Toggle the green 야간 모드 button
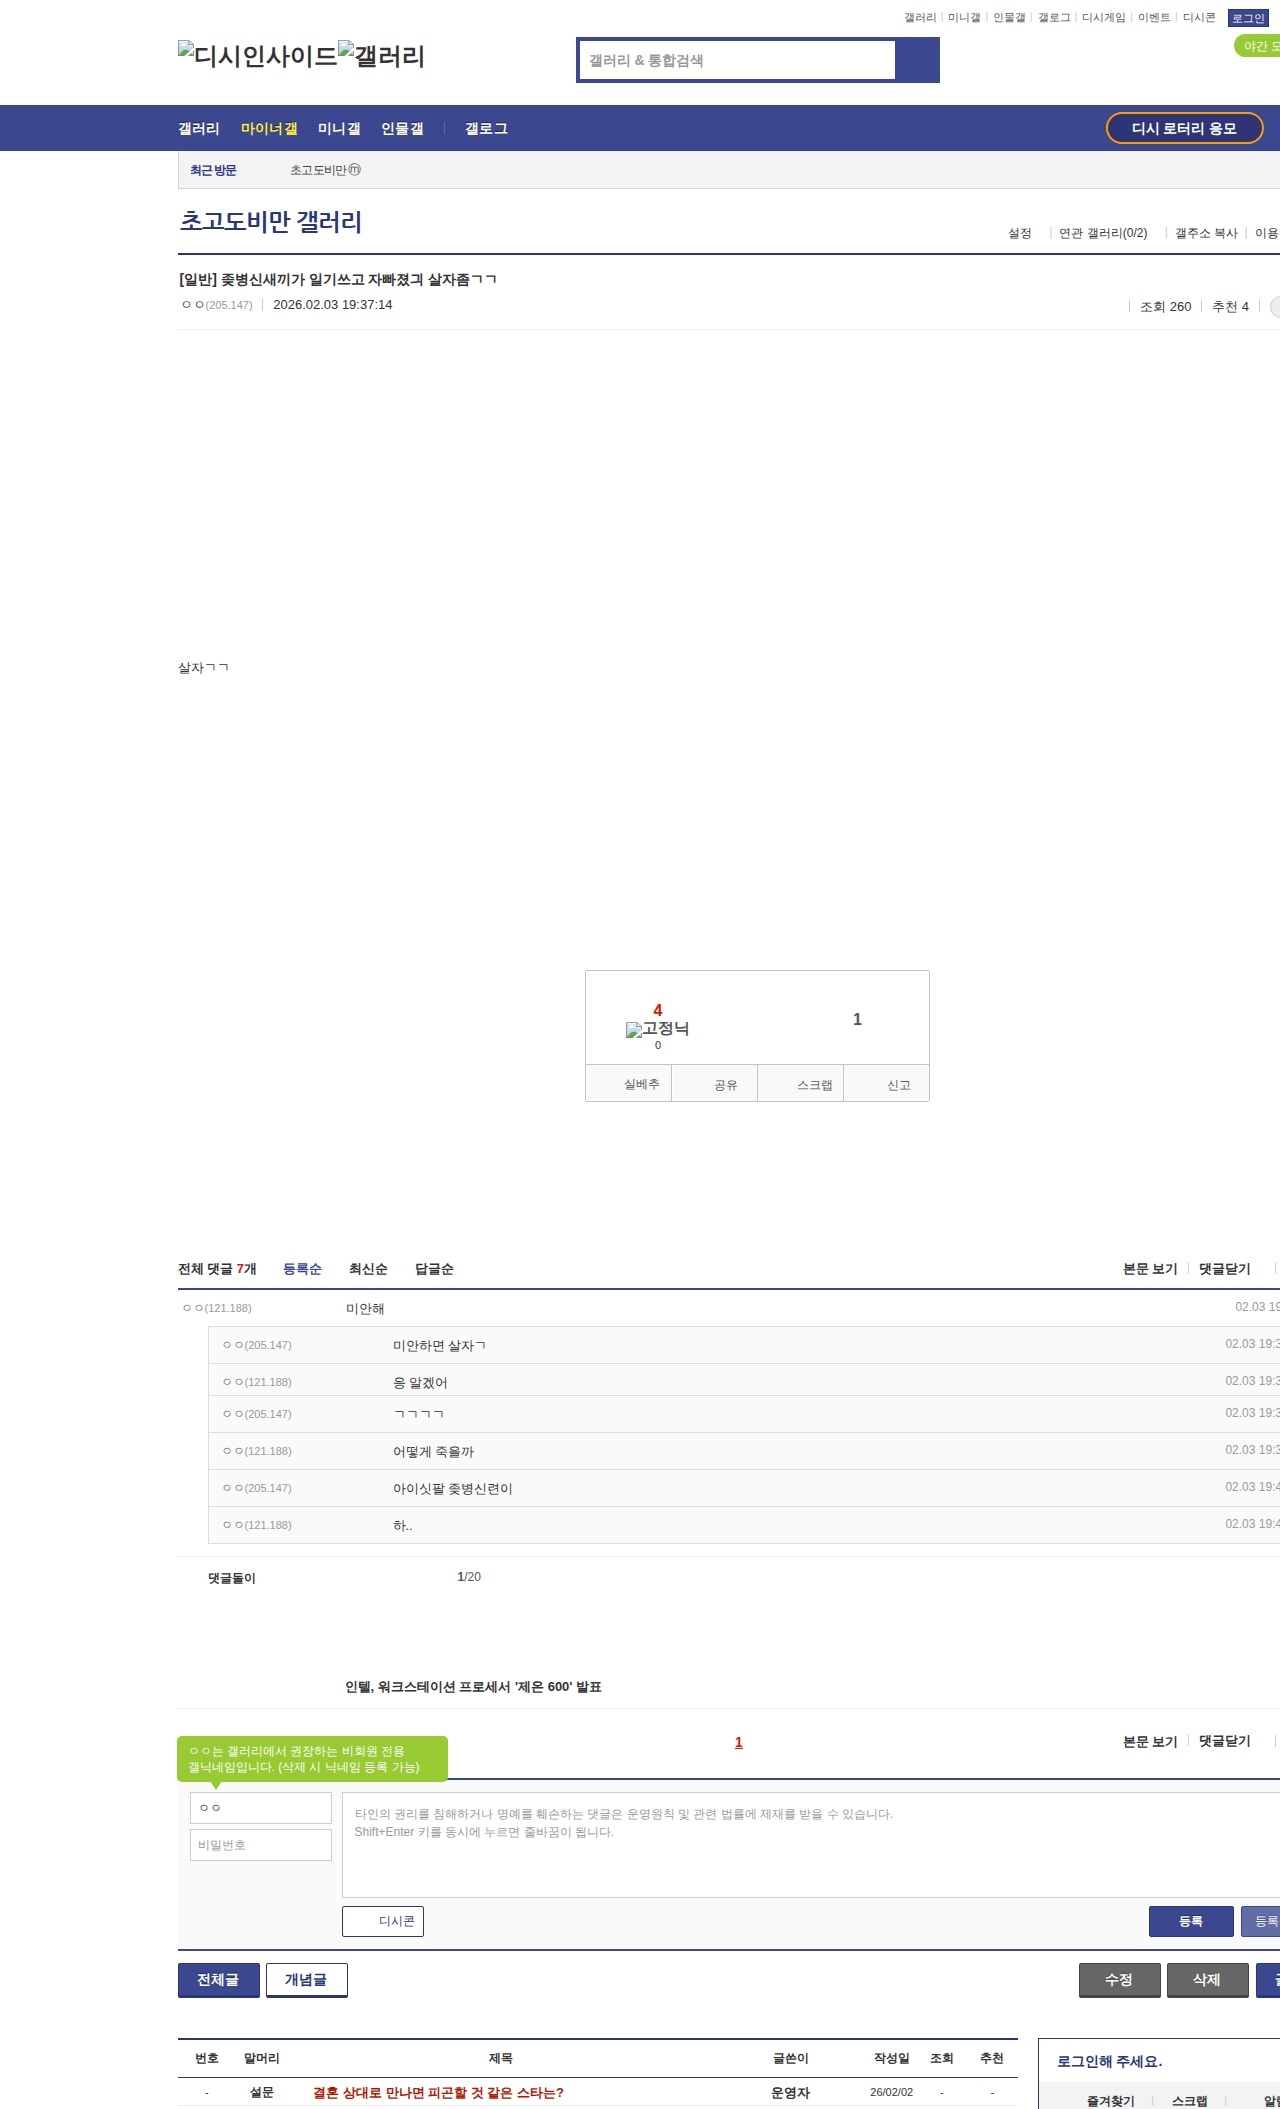1280x2109 pixels. (1258, 46)
